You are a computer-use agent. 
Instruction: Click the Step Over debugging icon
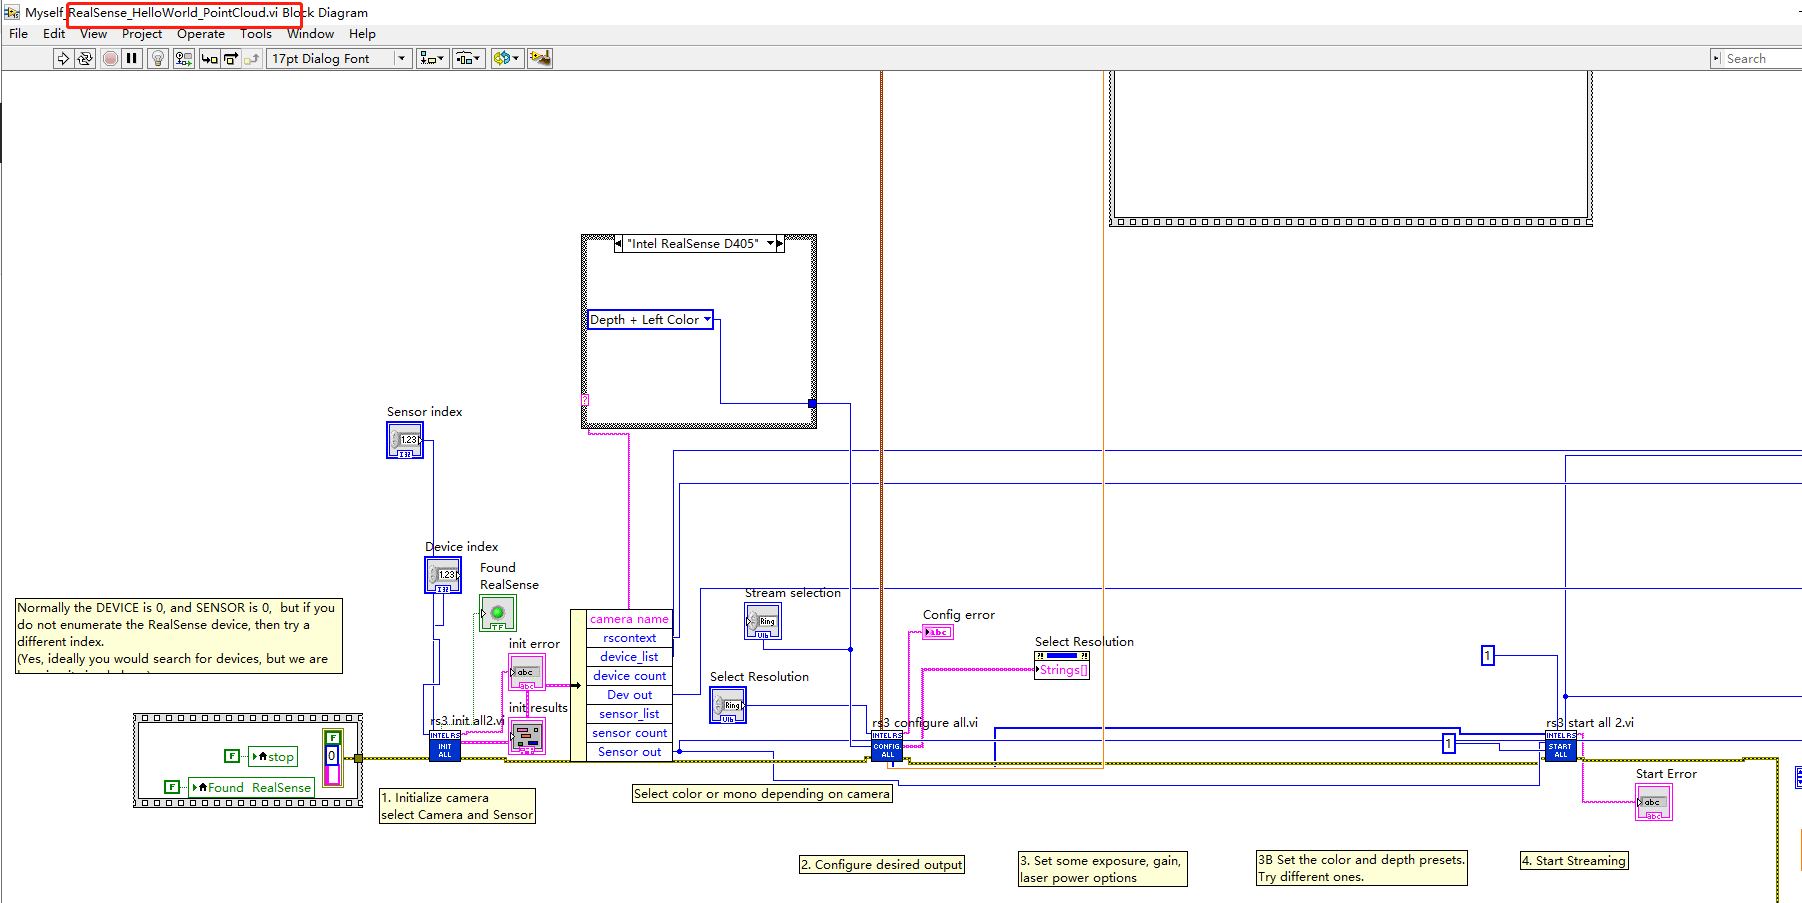(x=230, y=58)
